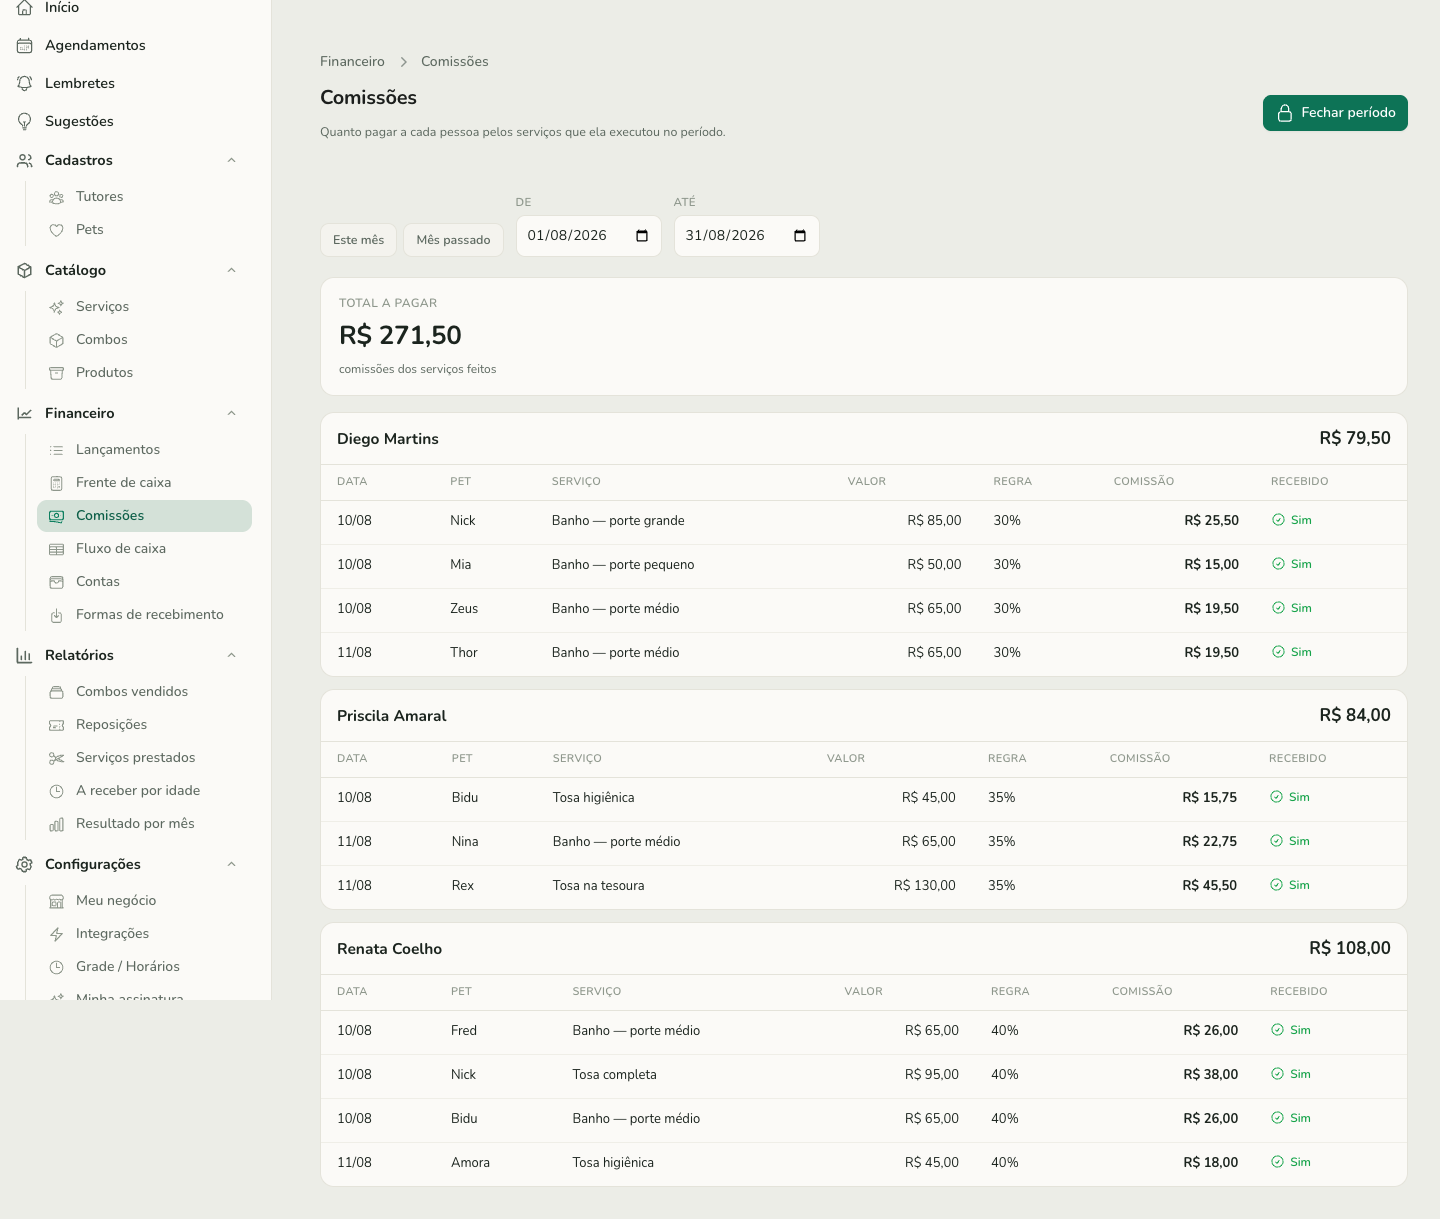Click the Produtos archive icon
Viewport: 1440px width, 1219px height.
coord(57,373)
